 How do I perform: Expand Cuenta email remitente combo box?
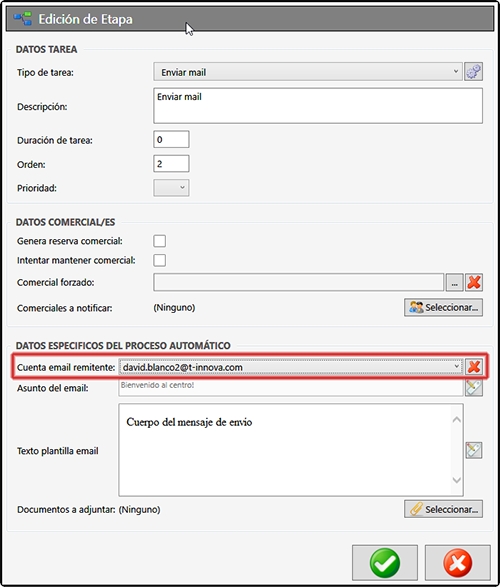[291, 367]
